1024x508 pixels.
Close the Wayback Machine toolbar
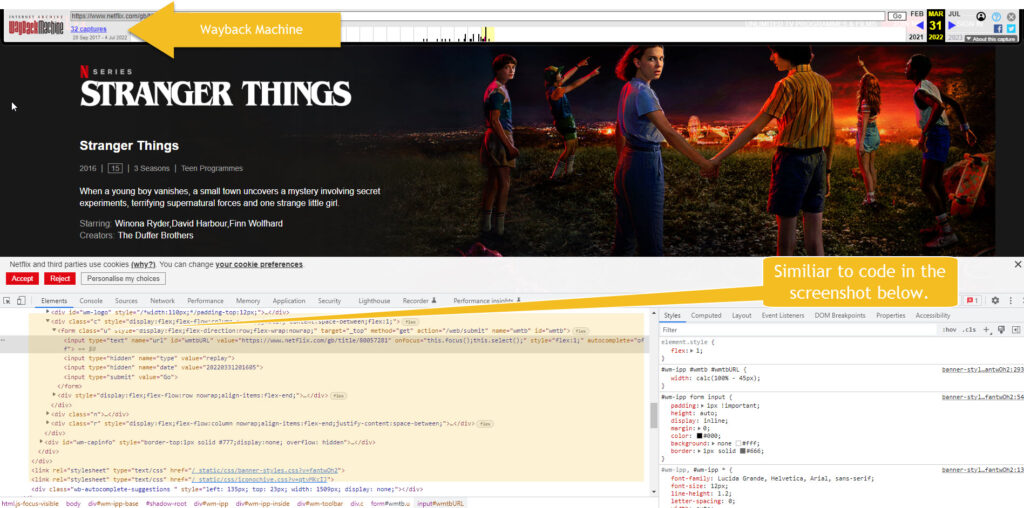pyautogui.click(x=1011, y=16)
